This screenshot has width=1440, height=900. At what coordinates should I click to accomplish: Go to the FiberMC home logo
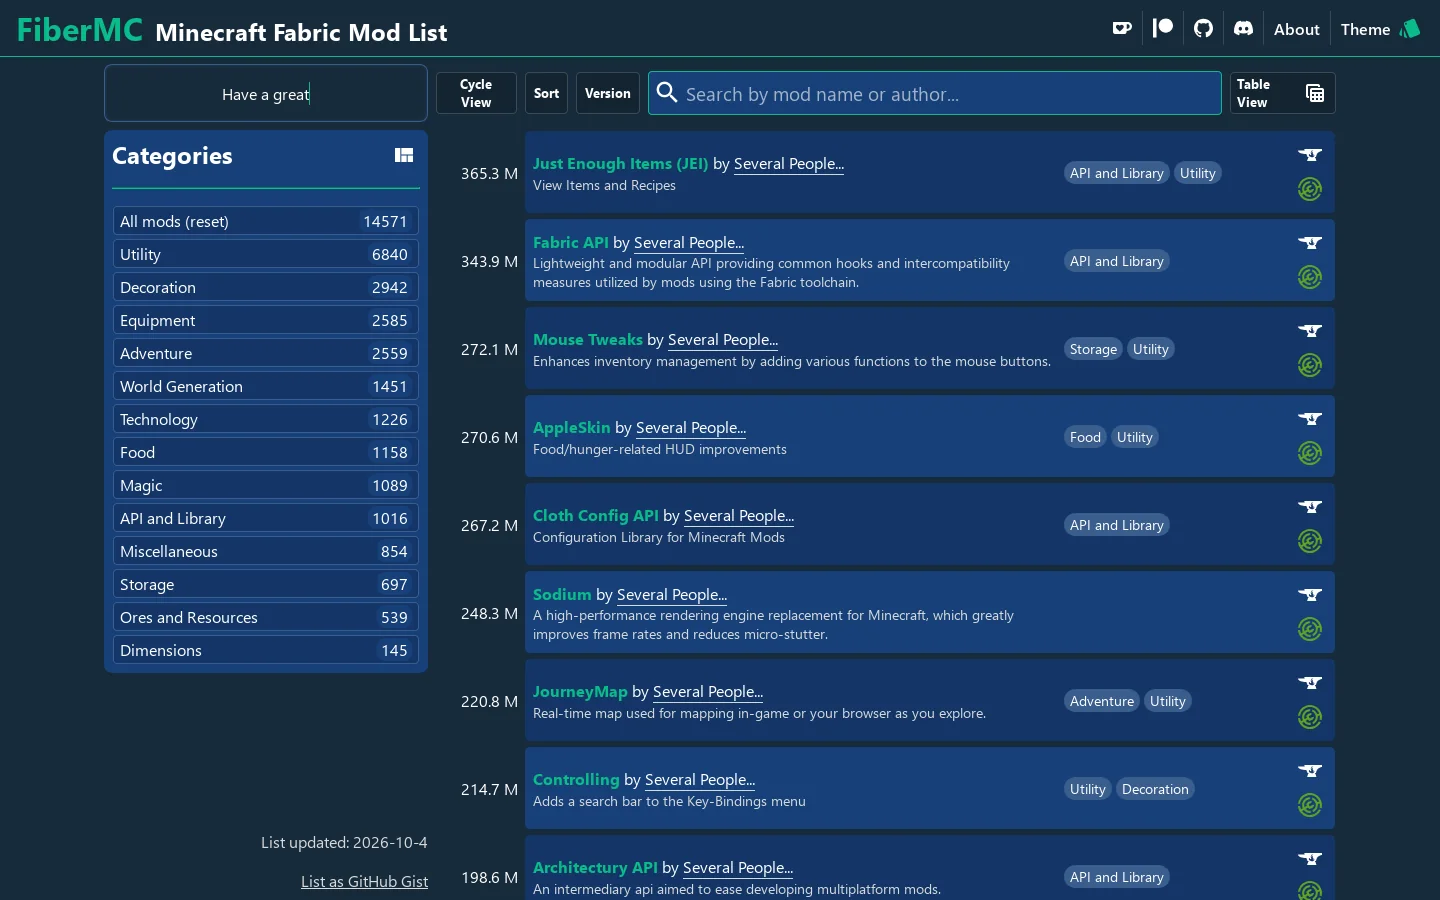80,30
